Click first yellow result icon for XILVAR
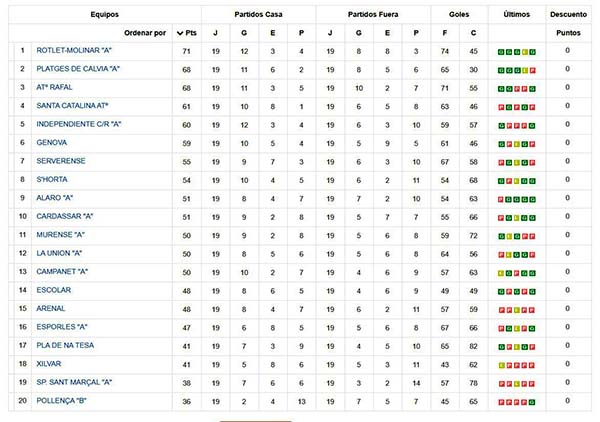Image resolution: width=600 pixels, height=422 pixels. pyautogui.click(x=501, y=365)
